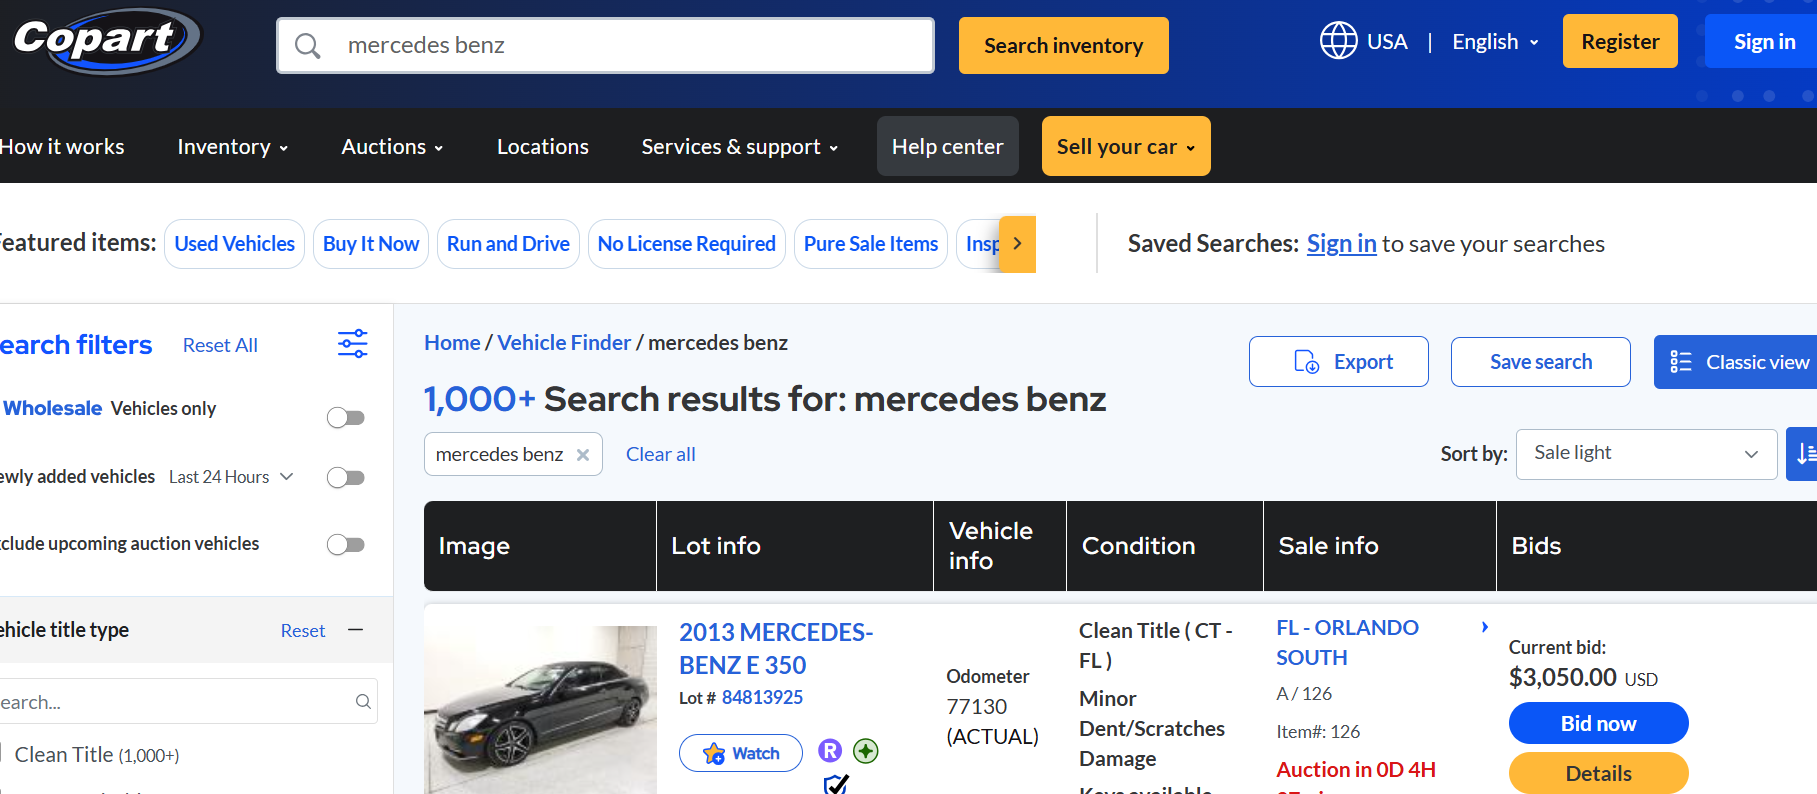The height and width of the screenshot is (794, 1817).
Task: Toggle newly added vehicles switch
Action: coord(346,477)
